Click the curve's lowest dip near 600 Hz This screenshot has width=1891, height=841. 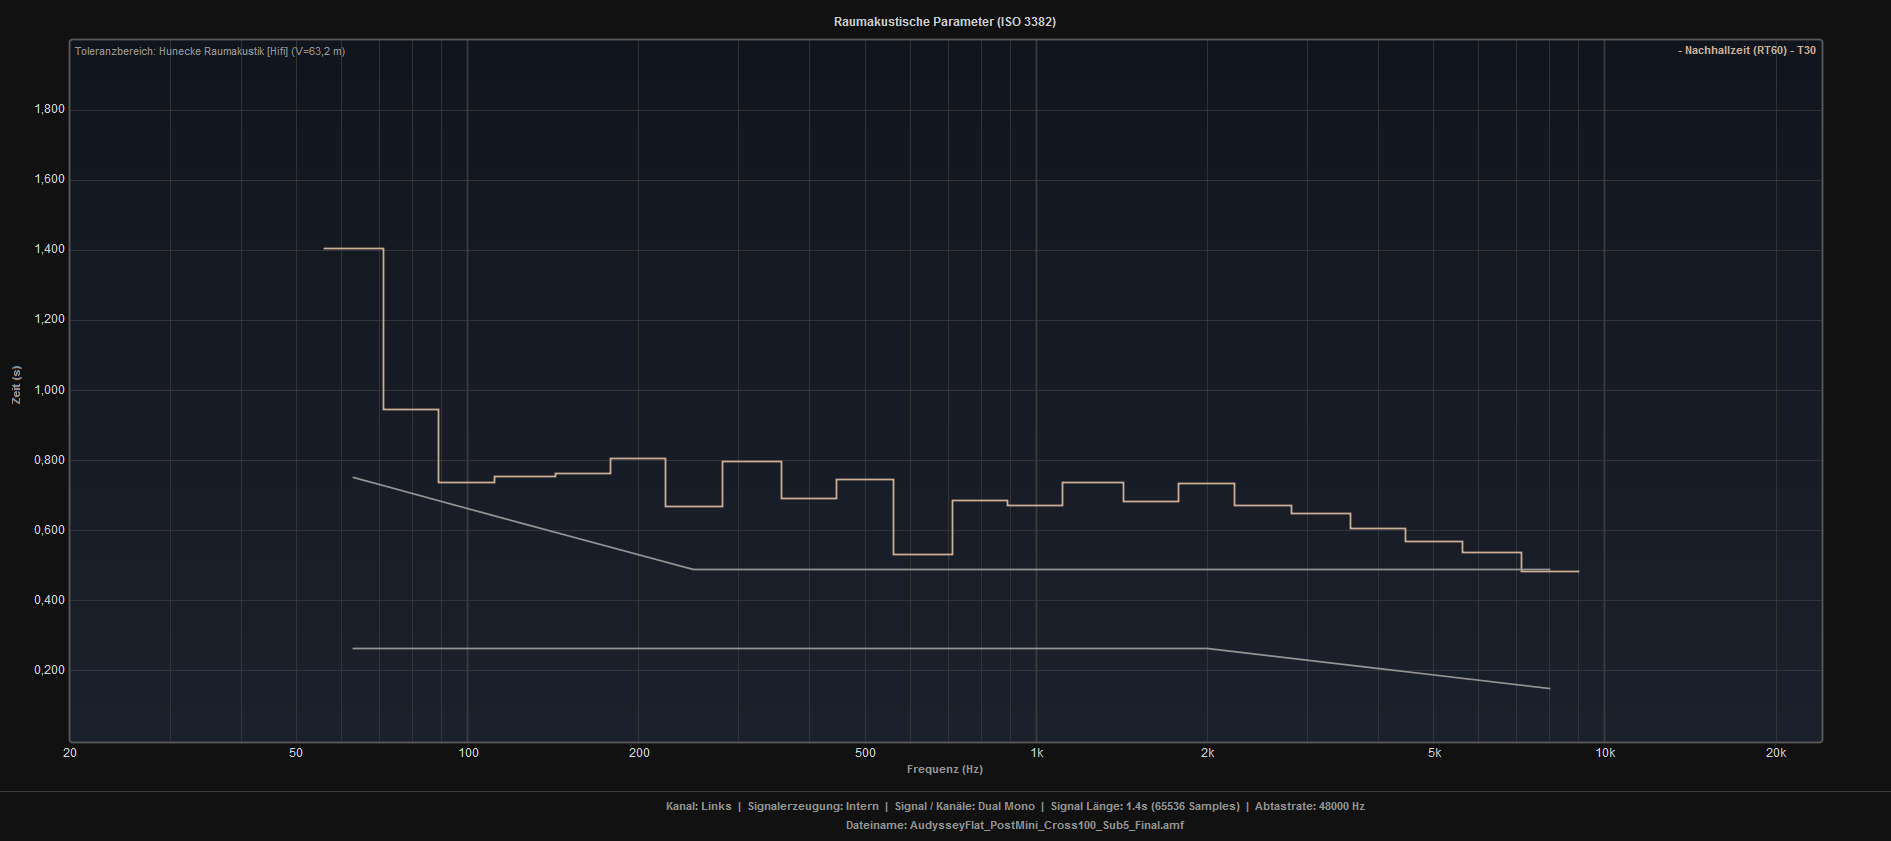pos(922,554)
